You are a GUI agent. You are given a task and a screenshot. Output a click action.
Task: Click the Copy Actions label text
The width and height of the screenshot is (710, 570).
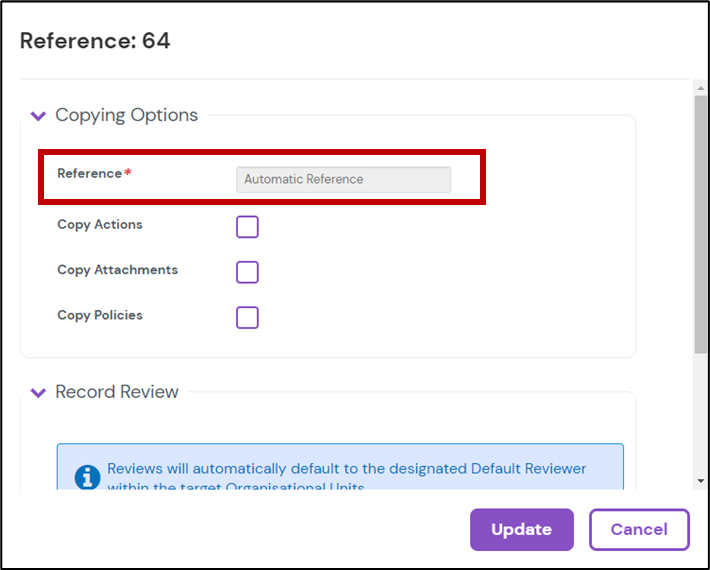pos(100,225)
